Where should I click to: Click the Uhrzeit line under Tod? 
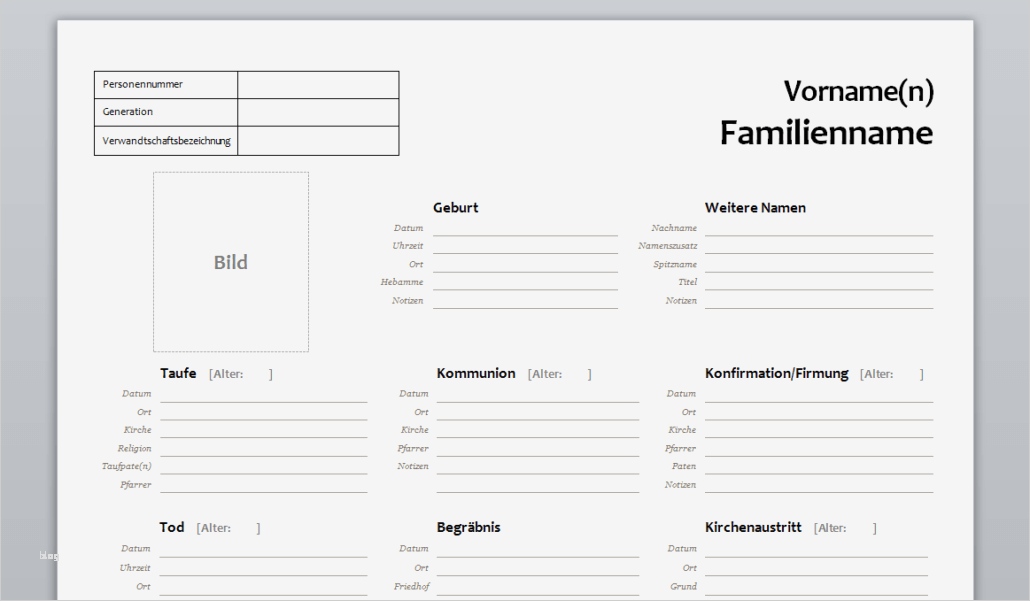pyautogui.click(x=263, y=569)
